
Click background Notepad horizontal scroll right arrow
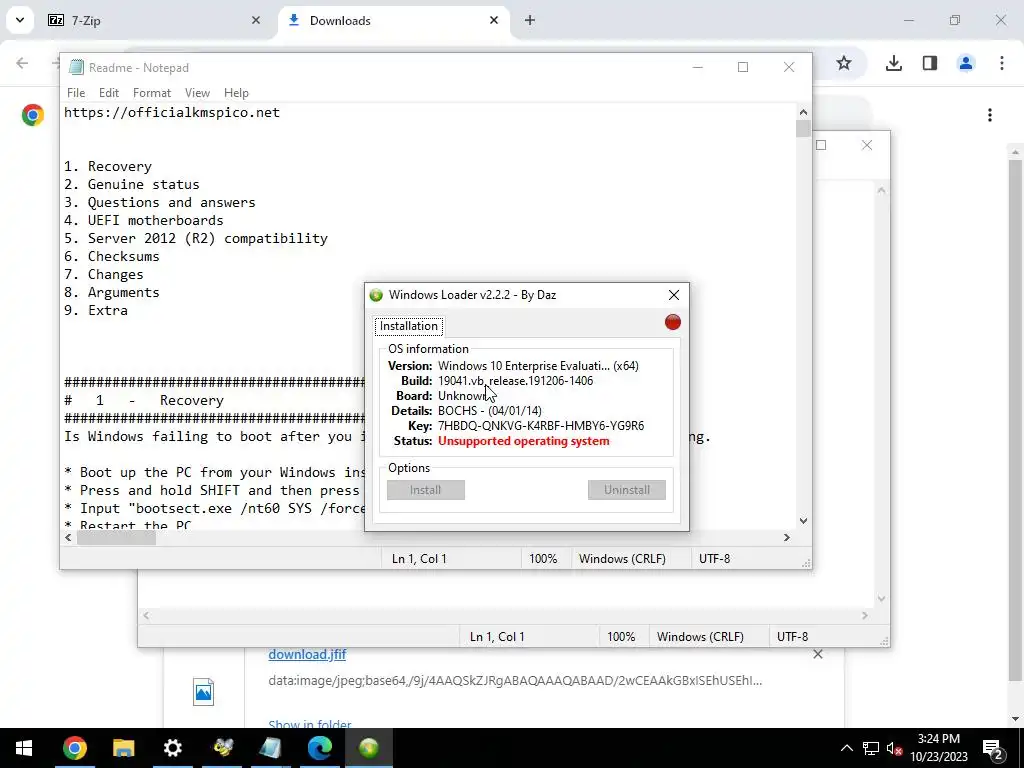[x=865, y=615]
